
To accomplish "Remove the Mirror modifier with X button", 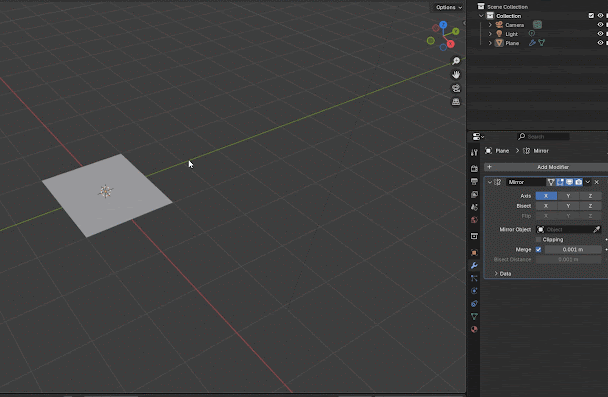I will (597, 182).
